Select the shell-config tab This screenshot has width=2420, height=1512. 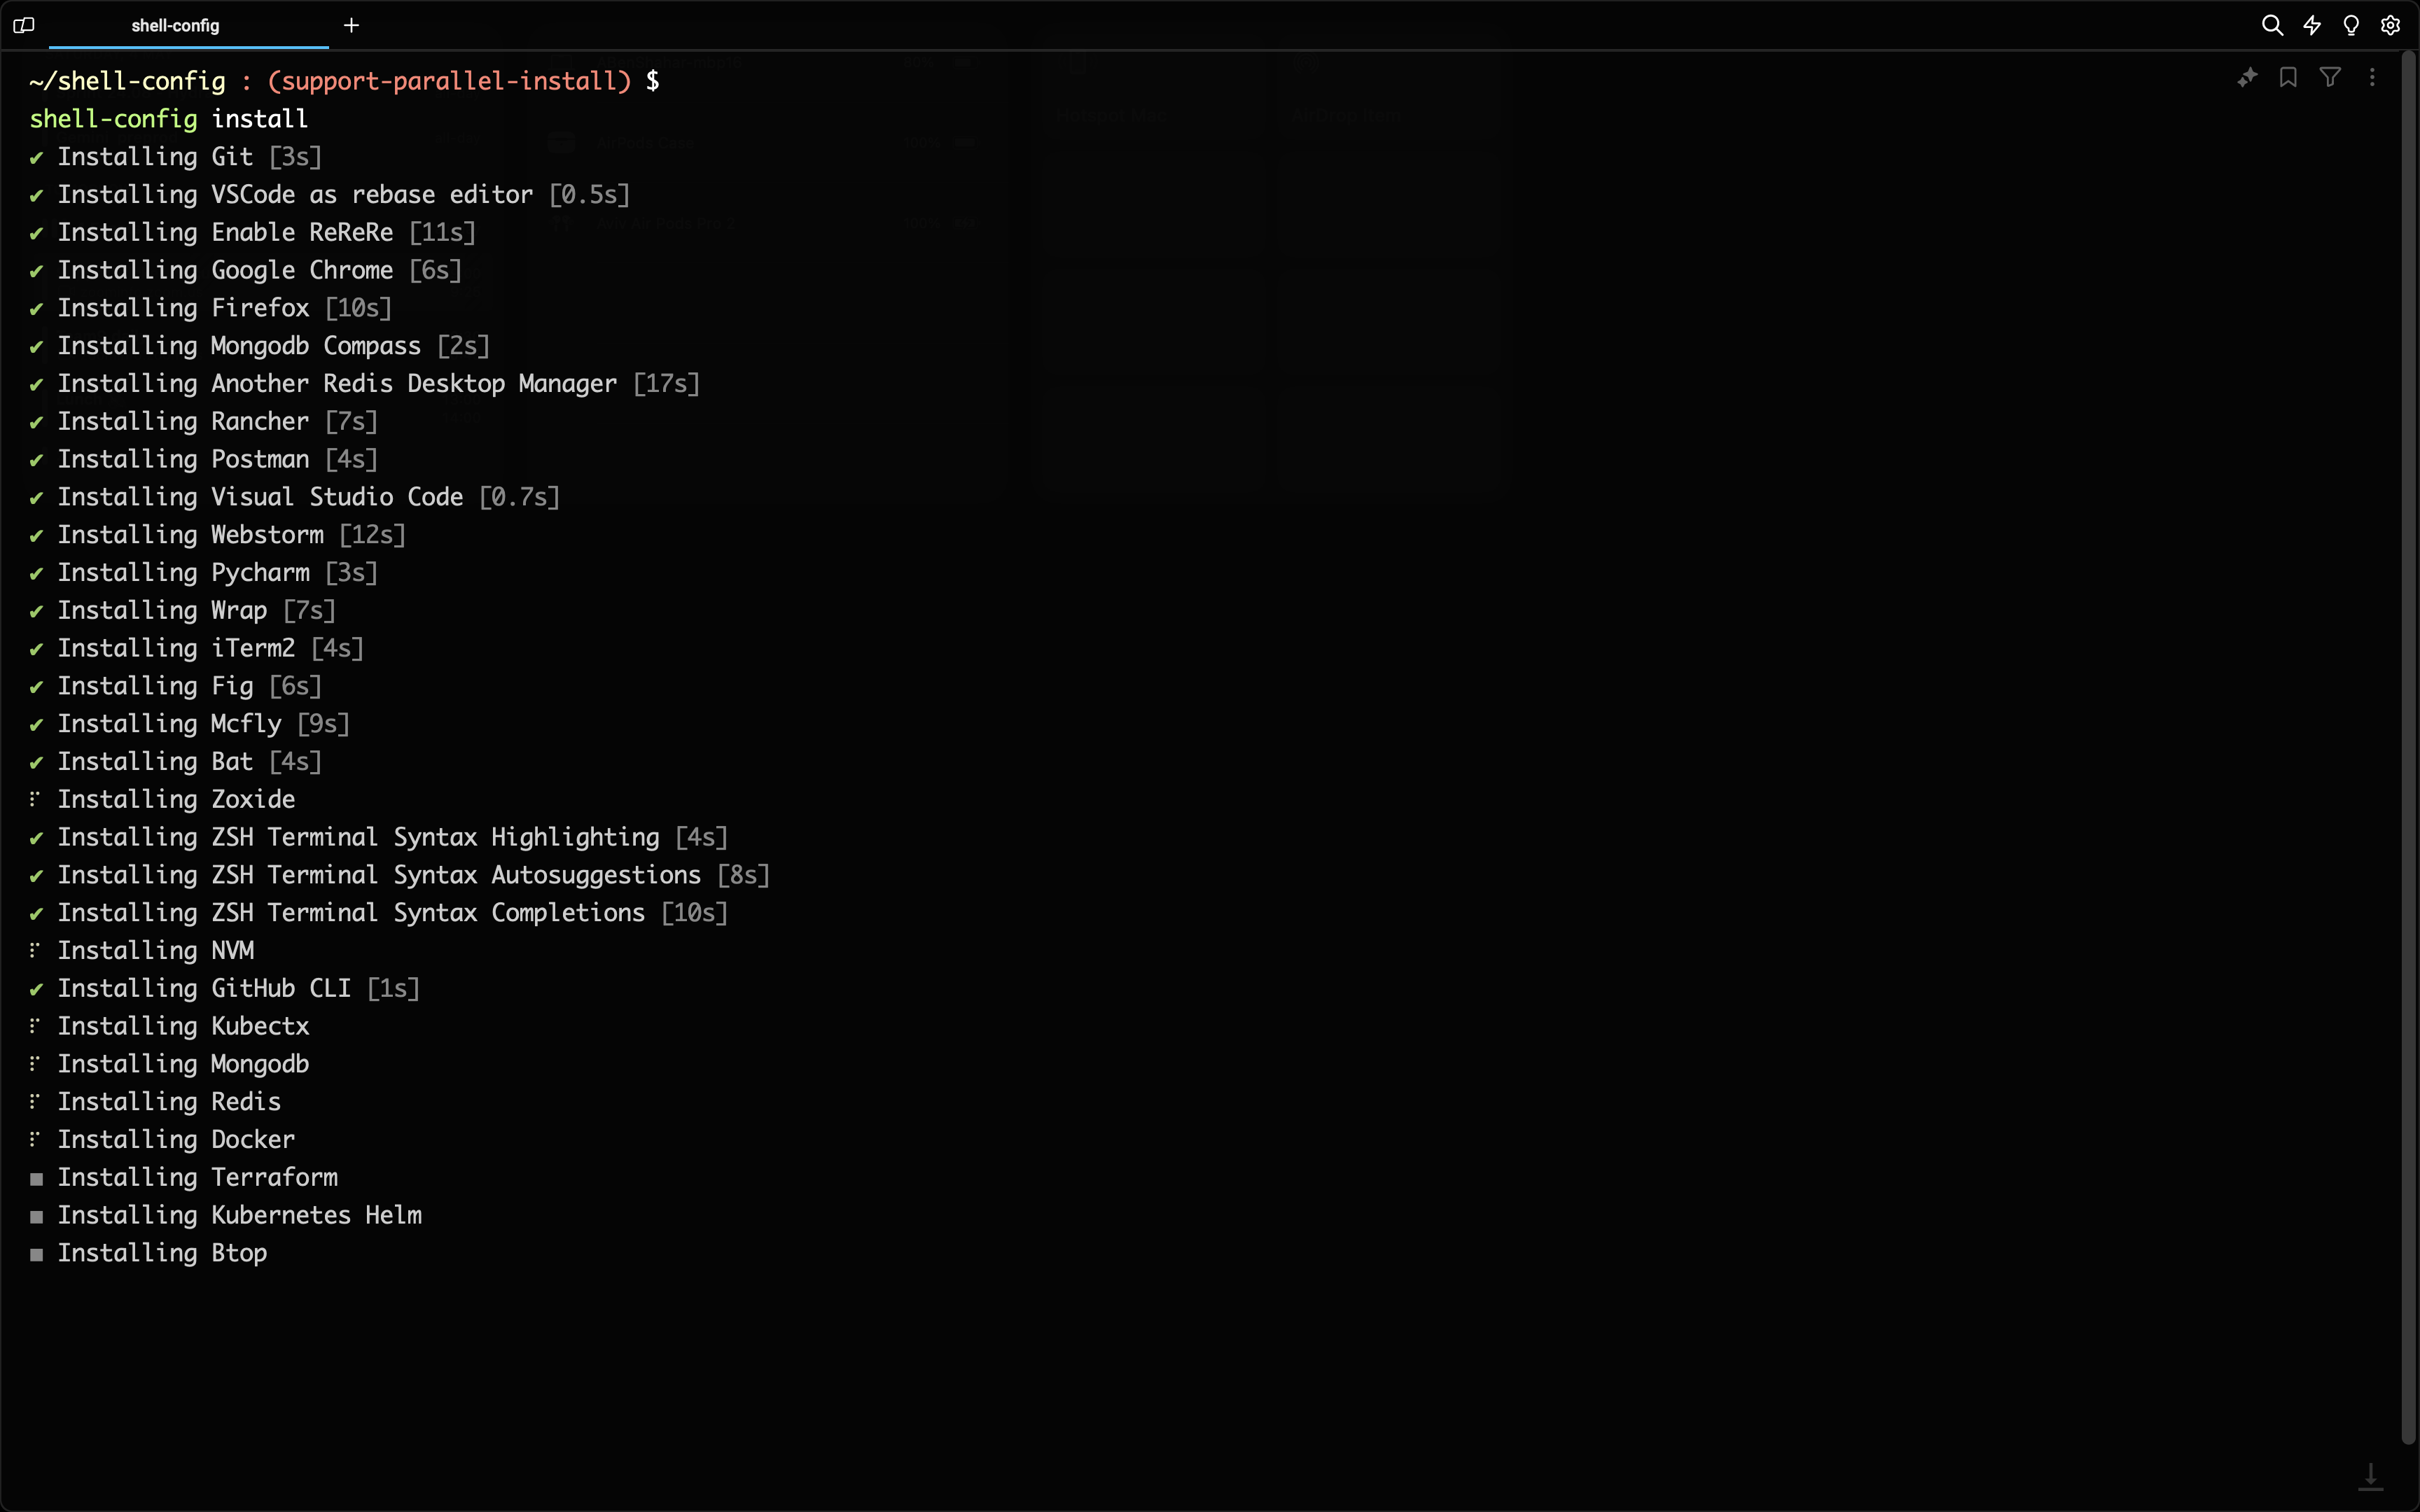click(x=188, y=26)
